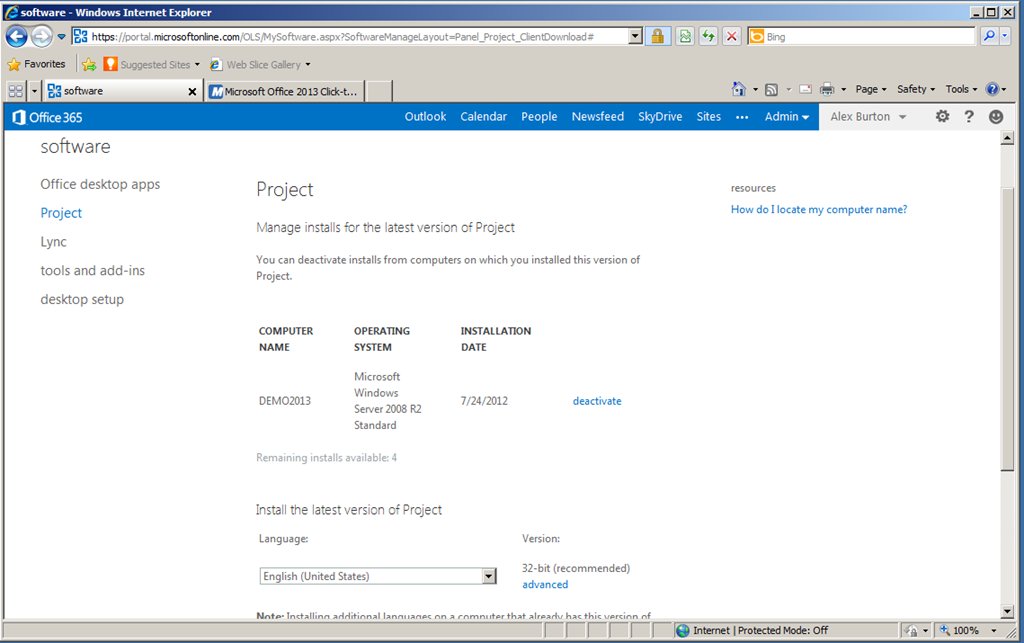This screenshot has width=1024, height=643.
Task: Click the security lock icon in address bar
Action: (x=658, y=37)
